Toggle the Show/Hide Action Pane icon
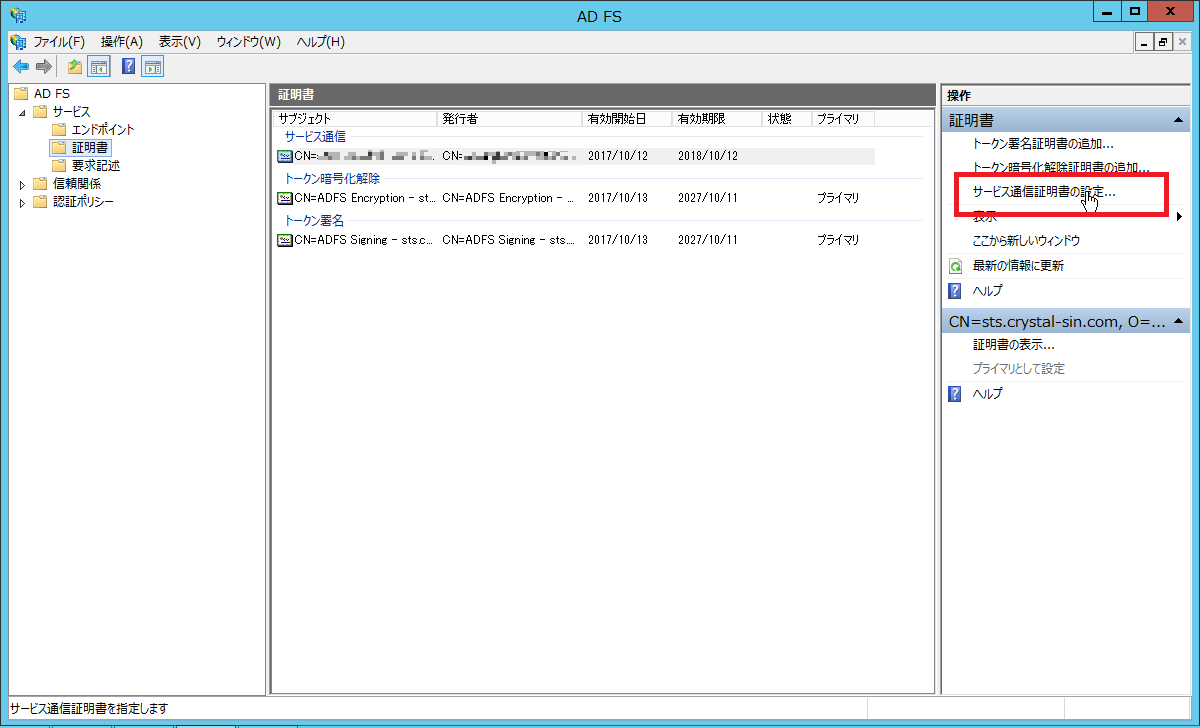 click(x=153, y=67)
